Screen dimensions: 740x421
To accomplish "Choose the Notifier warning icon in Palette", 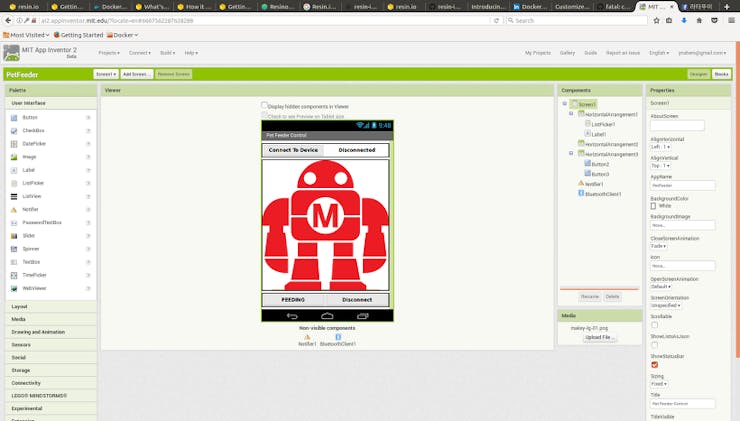I will (14, 210).
